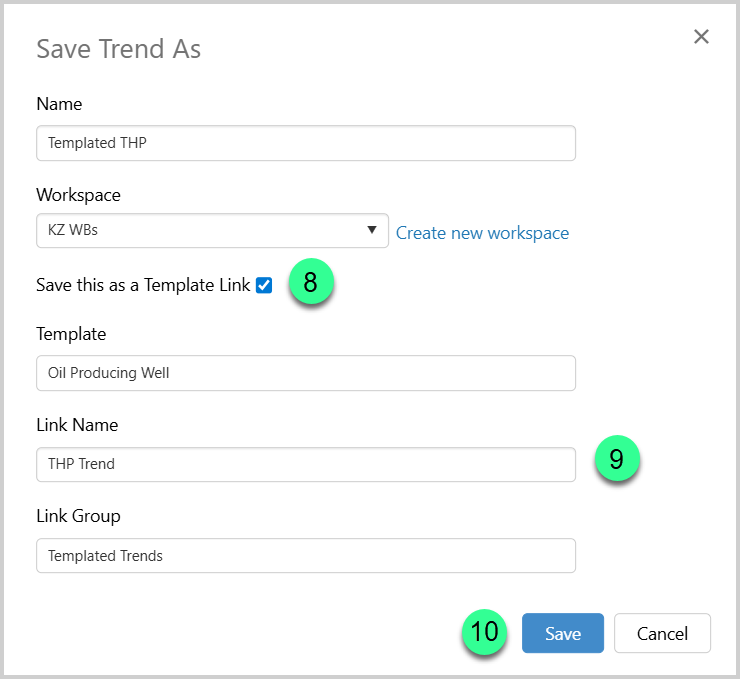The width and height of the screenshot is (740, 679).
Task: Close the Save Trend As dialog
Action: point(701,37)
